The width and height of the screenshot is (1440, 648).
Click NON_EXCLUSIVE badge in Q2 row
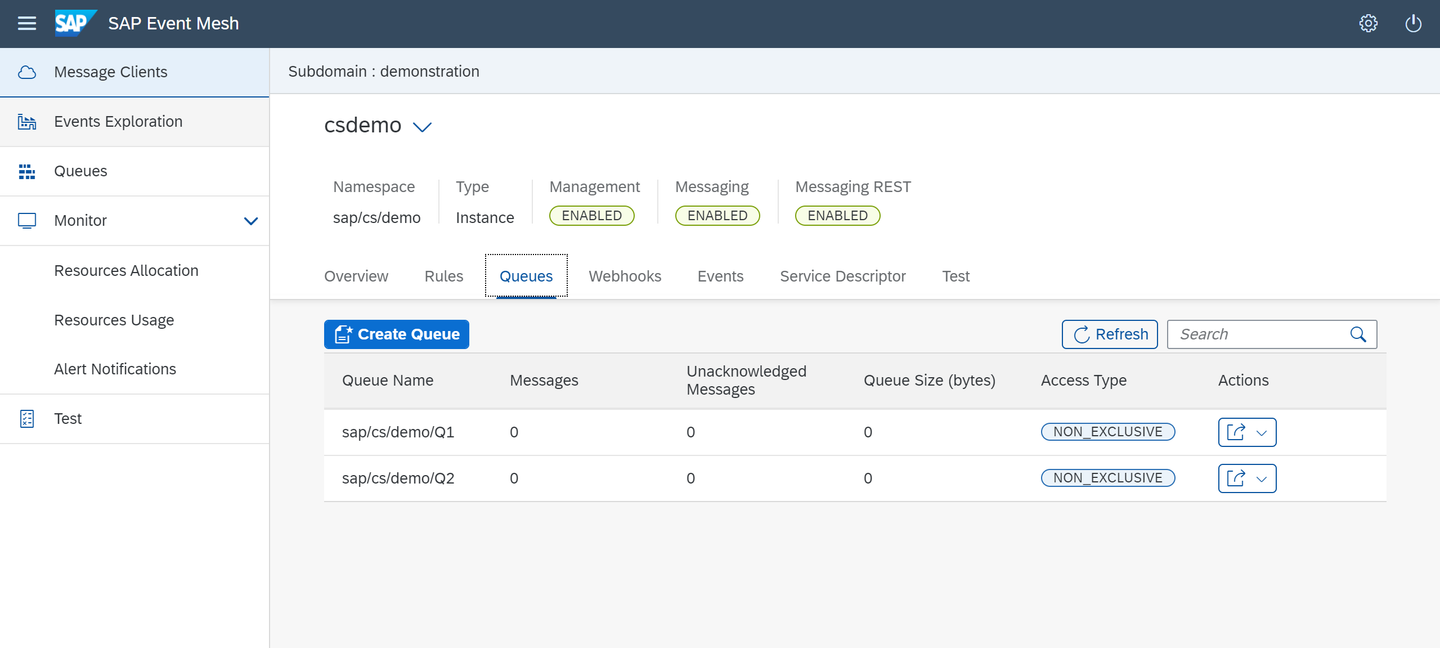click(x=1108, y=478)
